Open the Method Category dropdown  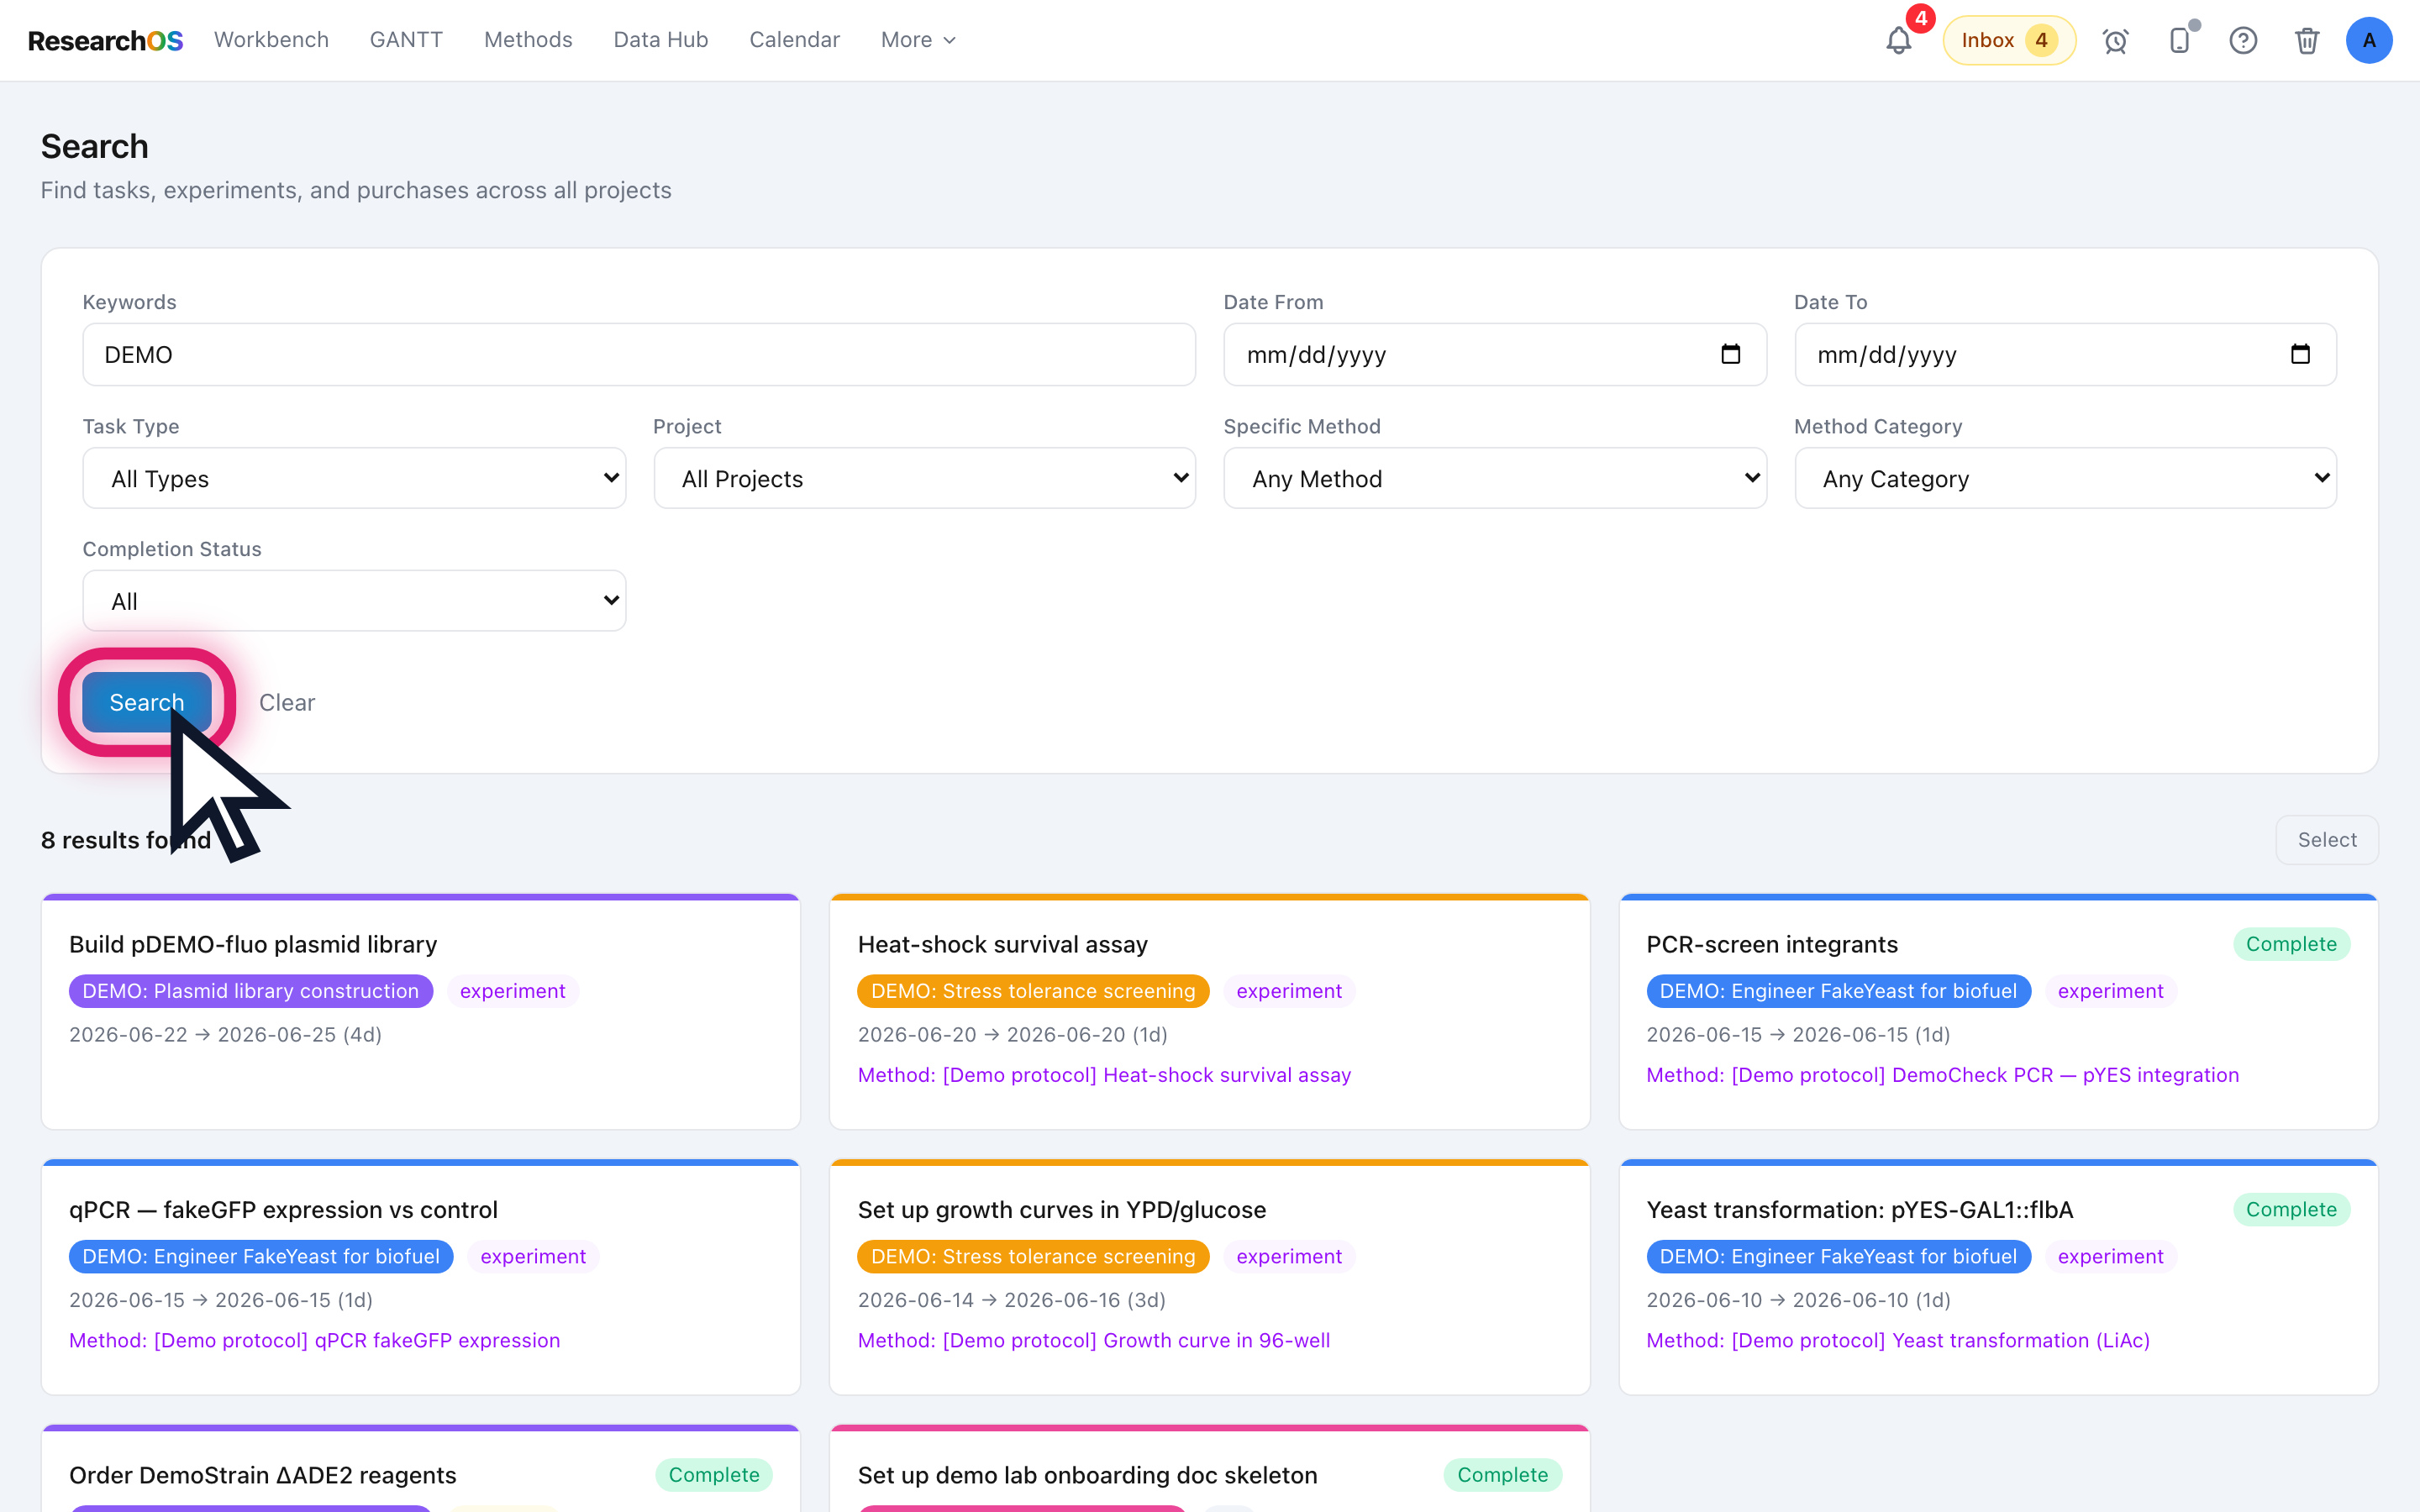click(x=2065, y=478)
